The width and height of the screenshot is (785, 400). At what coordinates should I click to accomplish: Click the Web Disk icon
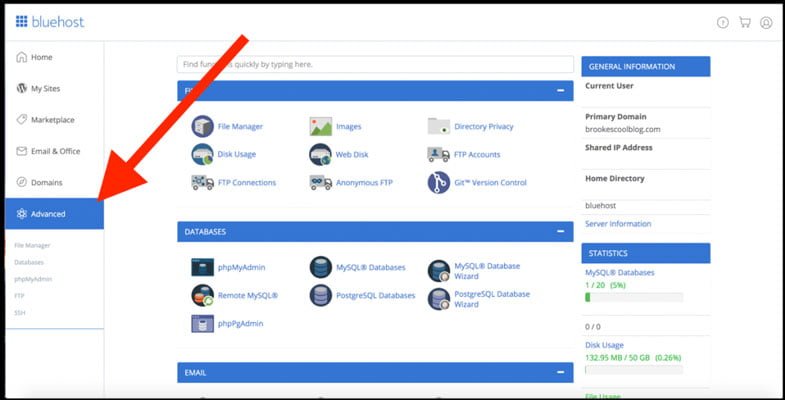click(320, 154)
